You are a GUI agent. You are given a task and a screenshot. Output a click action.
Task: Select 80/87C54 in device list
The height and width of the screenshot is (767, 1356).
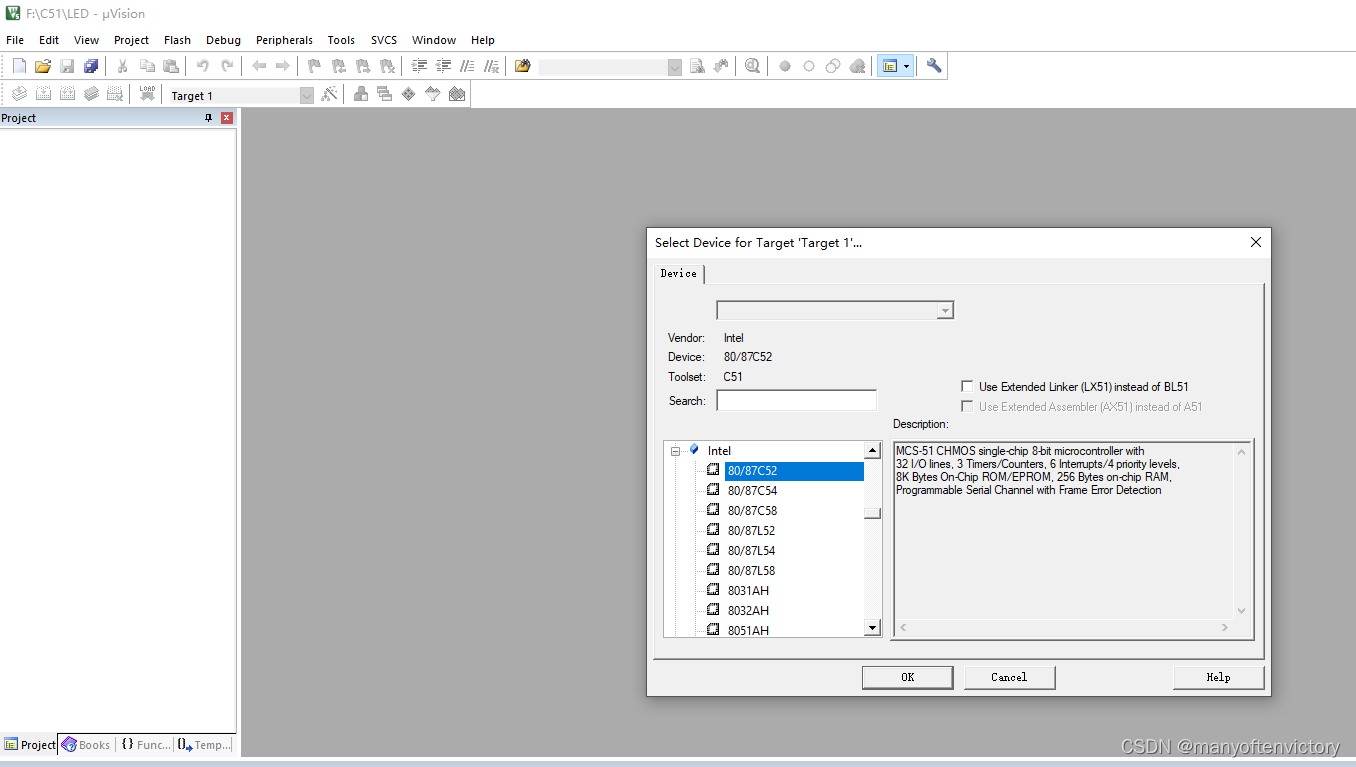(x=752, y=491)
